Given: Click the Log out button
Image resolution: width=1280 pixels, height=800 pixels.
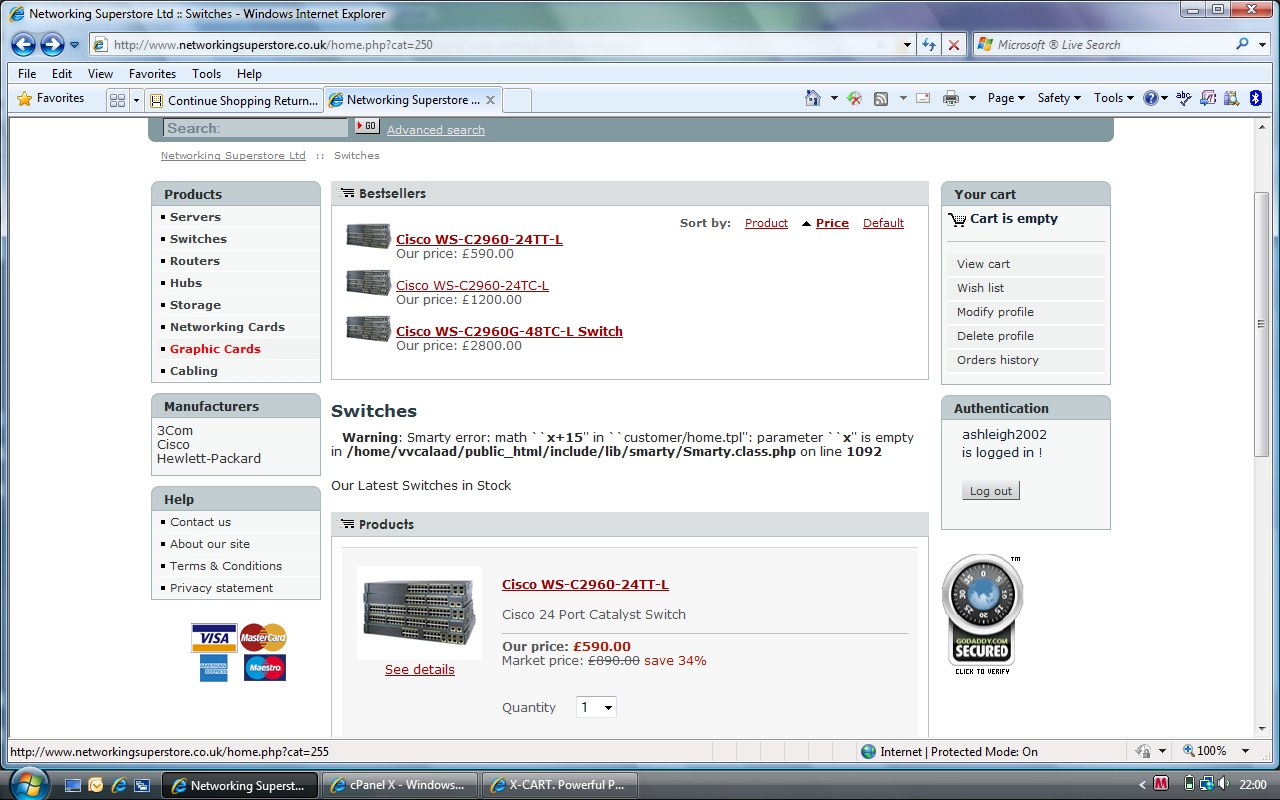Looking at the screenshot, I should (990, 491).
